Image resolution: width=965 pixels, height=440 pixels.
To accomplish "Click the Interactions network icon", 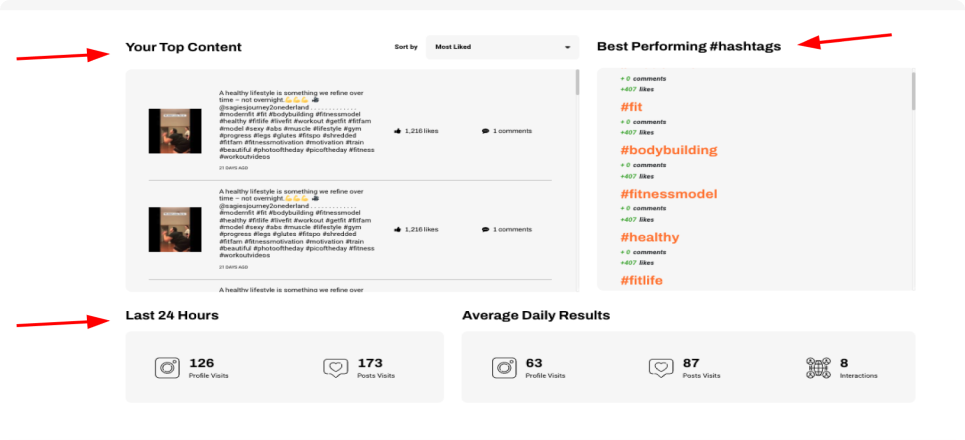I will click(818, 368).
